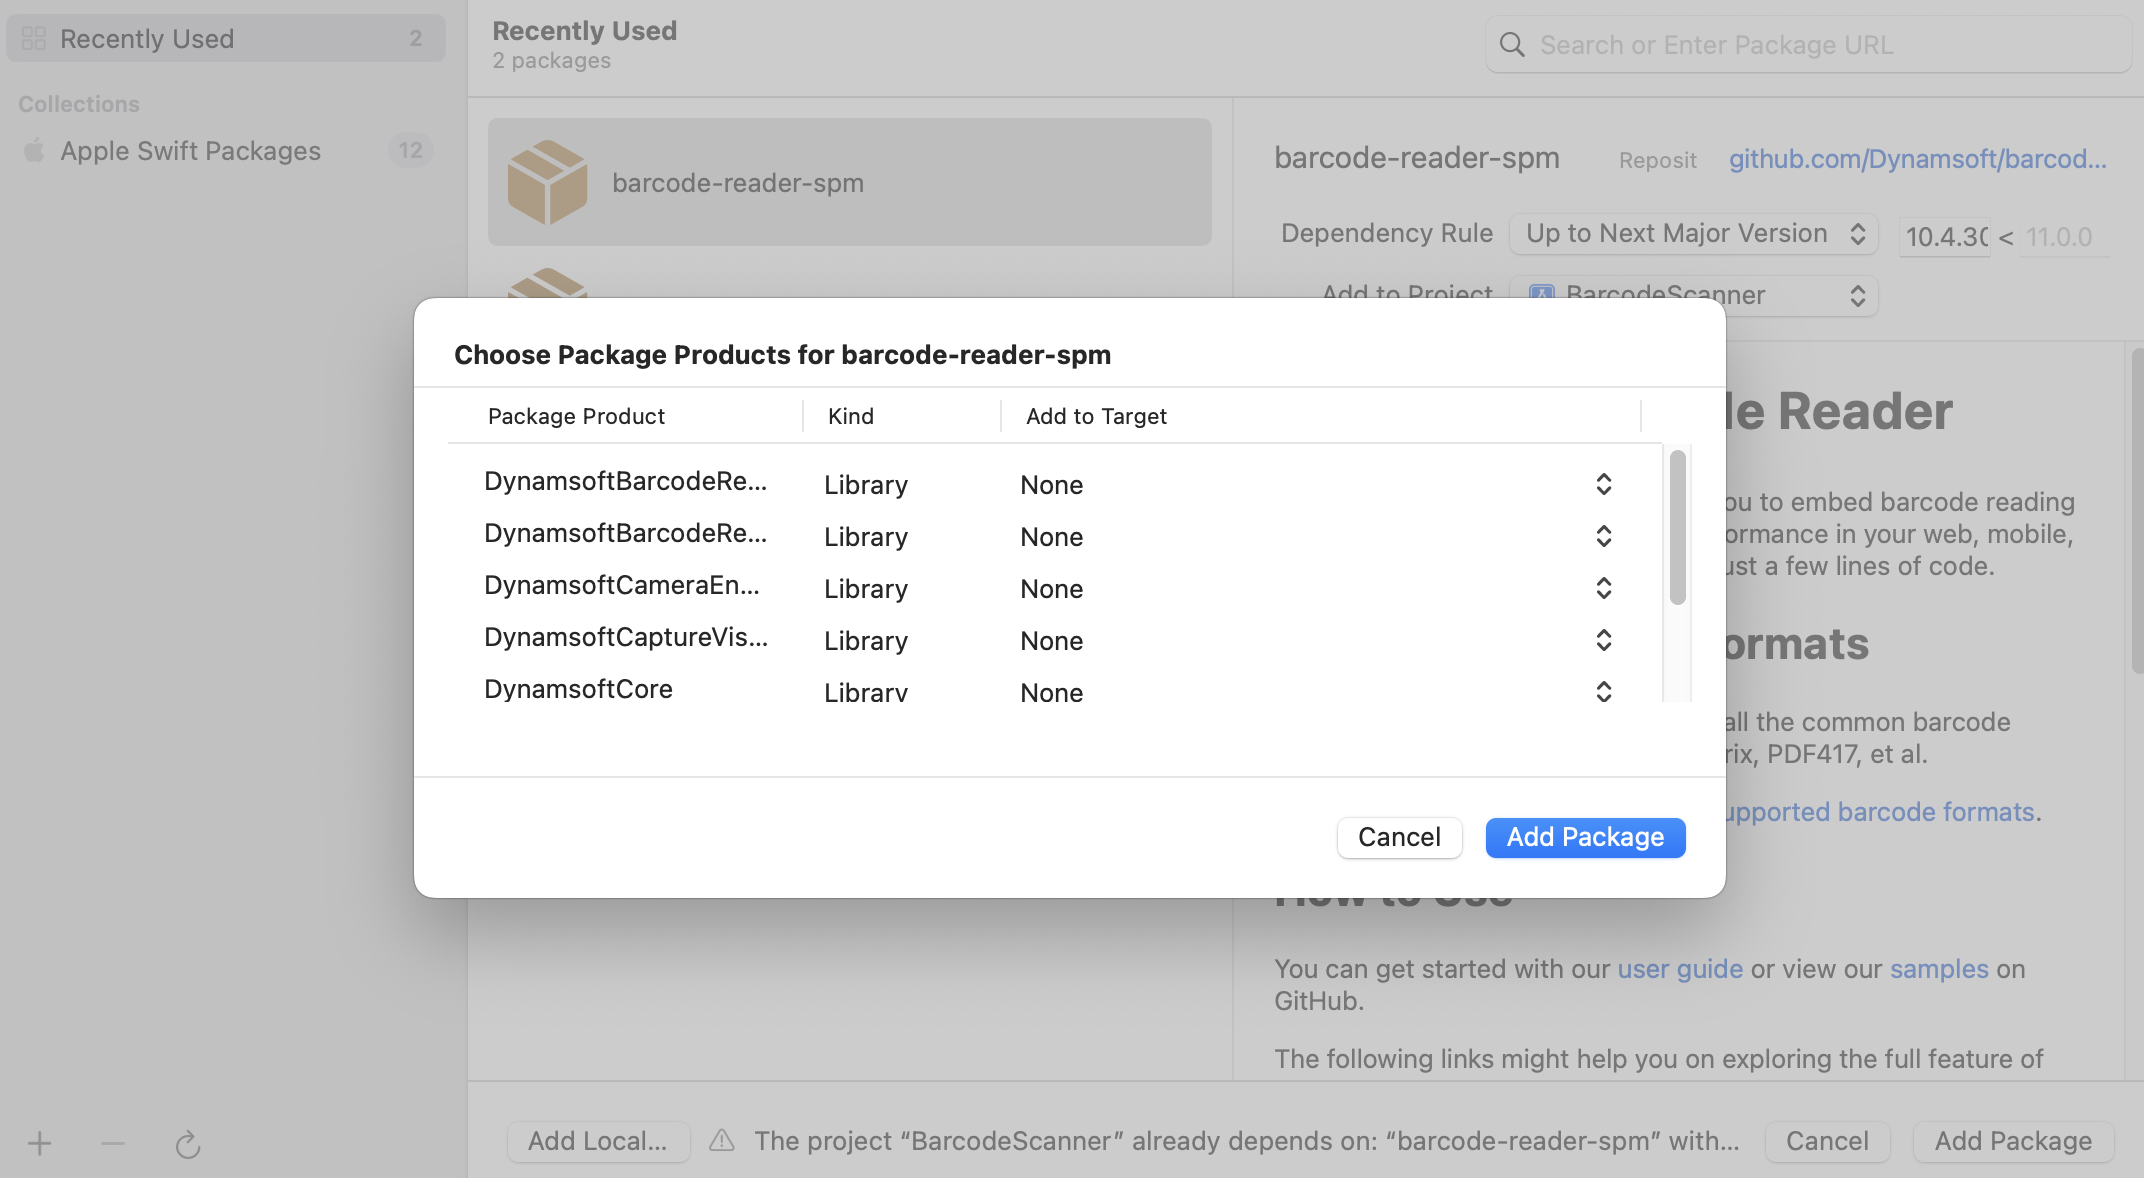The height and width of the screenshot is (1178, 2144).
Task: Select Recently Used in sidebar
Action: [147, 38]
